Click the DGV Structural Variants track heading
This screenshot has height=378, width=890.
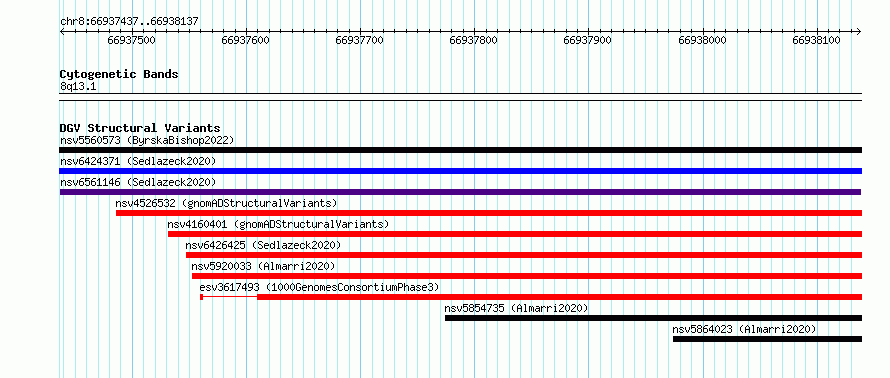[x=140, y=128]
